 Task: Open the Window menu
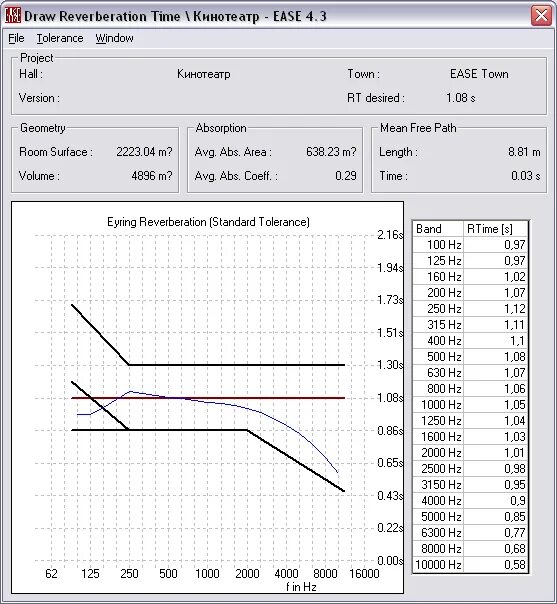[114, 38]
